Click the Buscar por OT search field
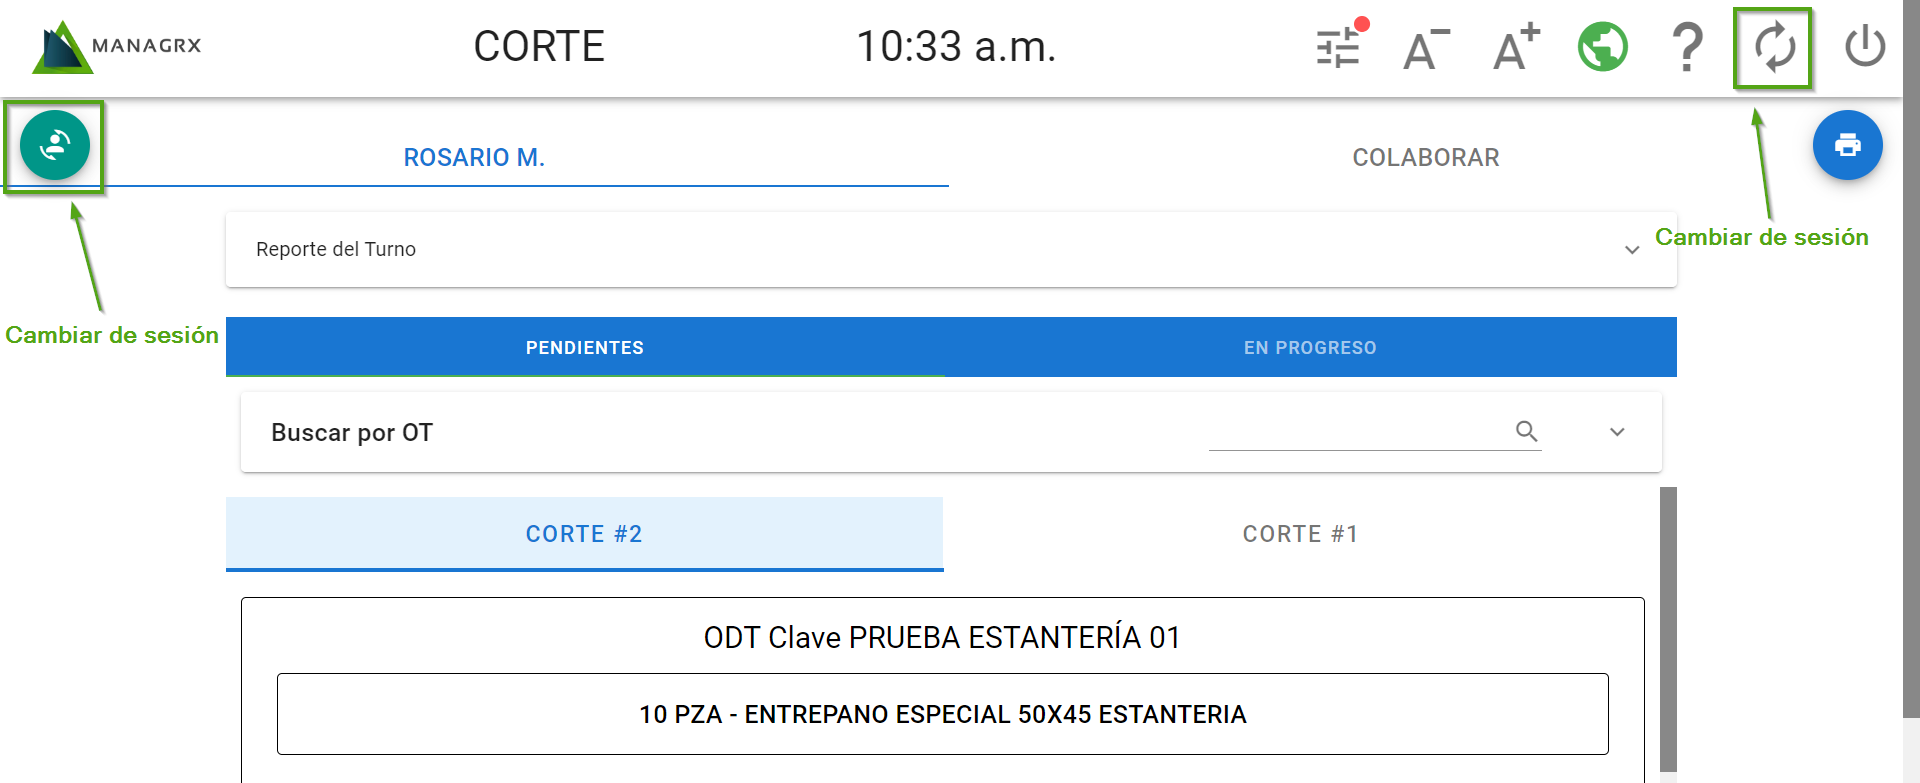 [x=1360, y=432]
